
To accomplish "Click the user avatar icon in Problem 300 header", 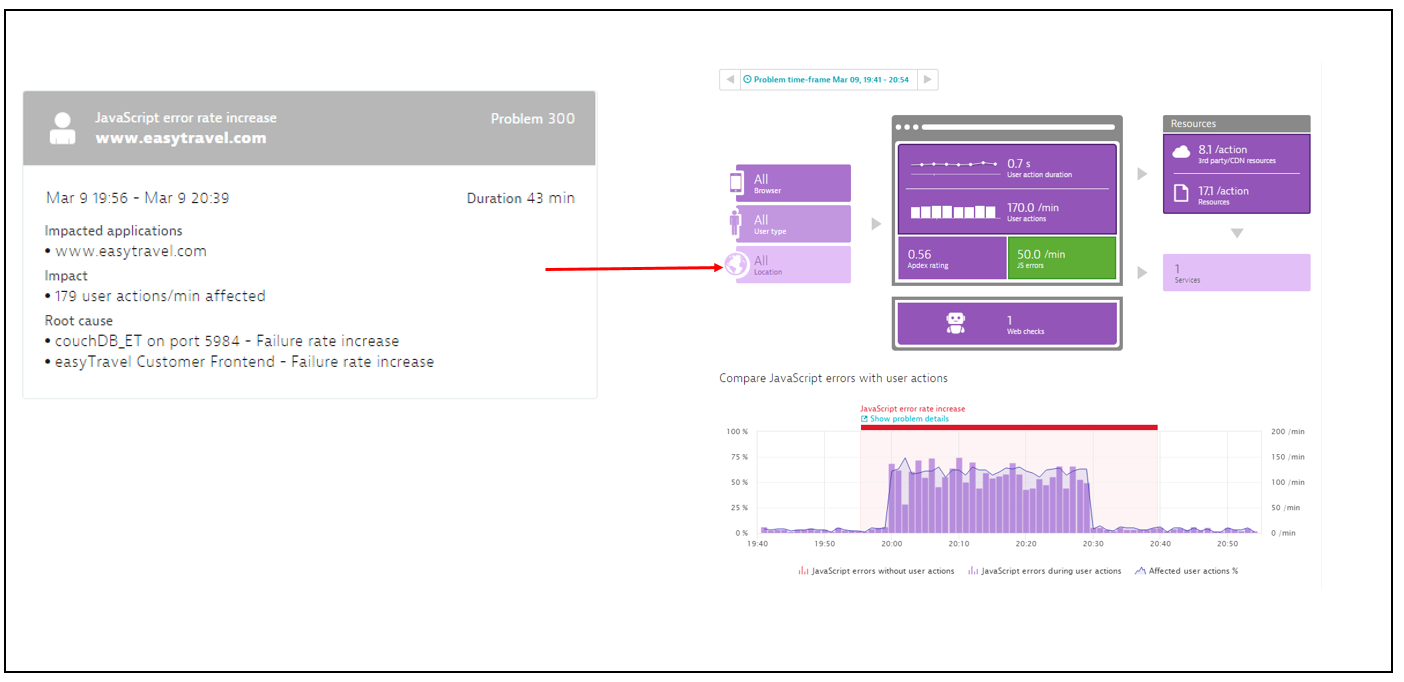I will pos(62,126).
